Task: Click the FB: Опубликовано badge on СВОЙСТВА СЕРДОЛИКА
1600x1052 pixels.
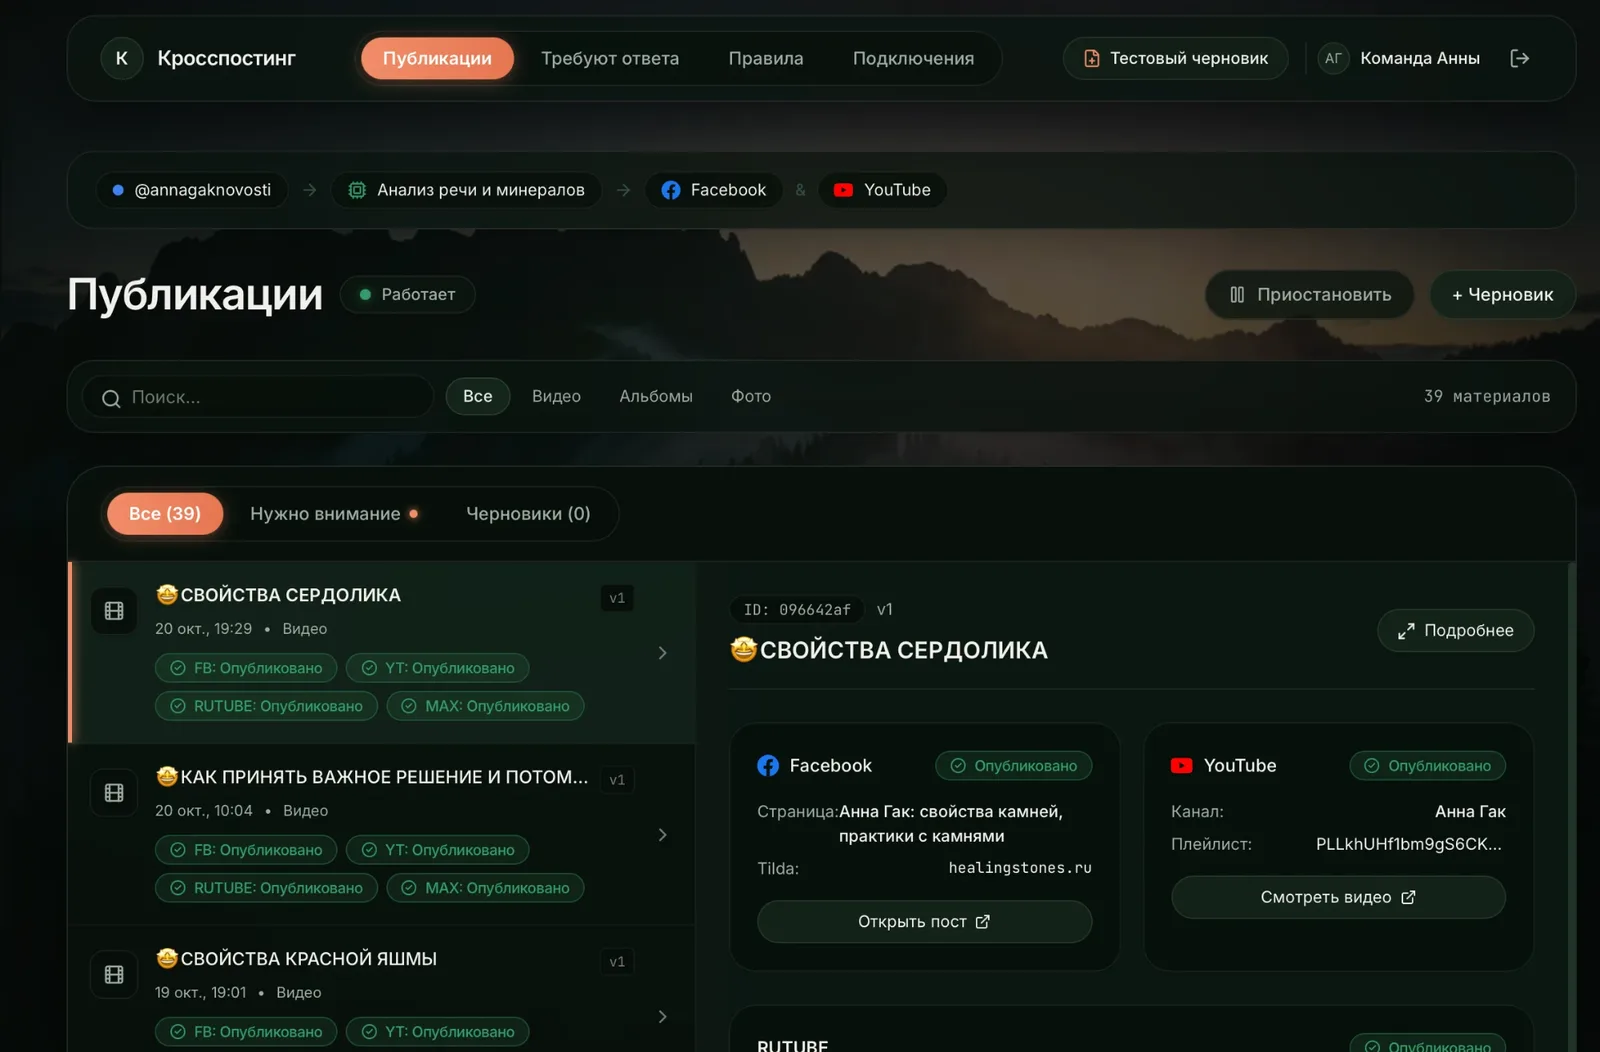Action: click(246, 668)
